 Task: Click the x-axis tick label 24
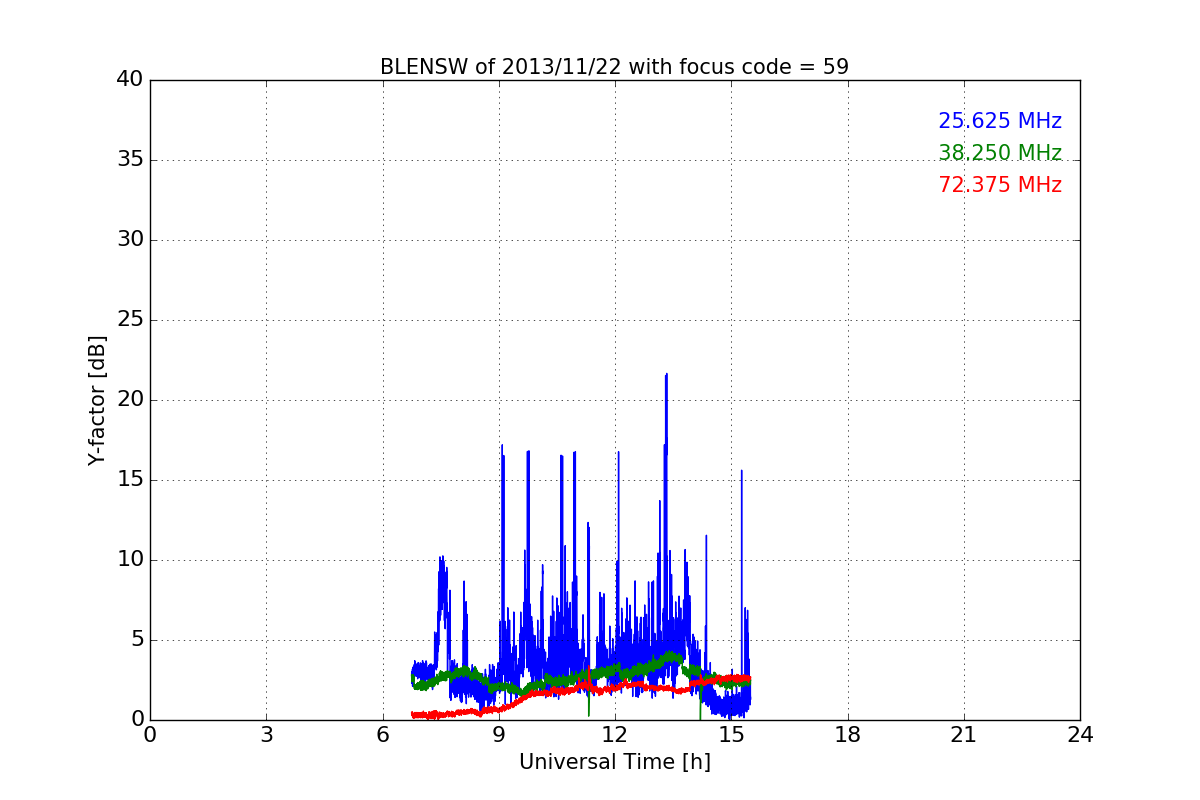[x=1080, y=735]
